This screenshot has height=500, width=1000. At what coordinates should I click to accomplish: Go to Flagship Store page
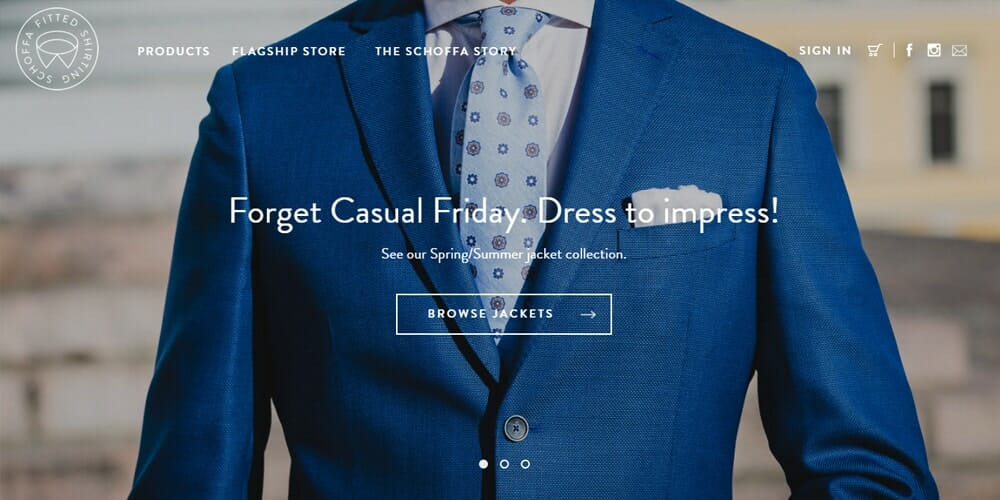click(x=289, y=51)
